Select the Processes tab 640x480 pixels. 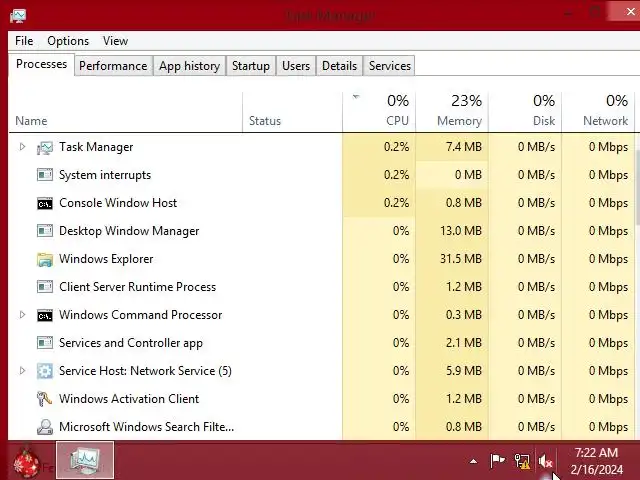click(x=41, y=64)
